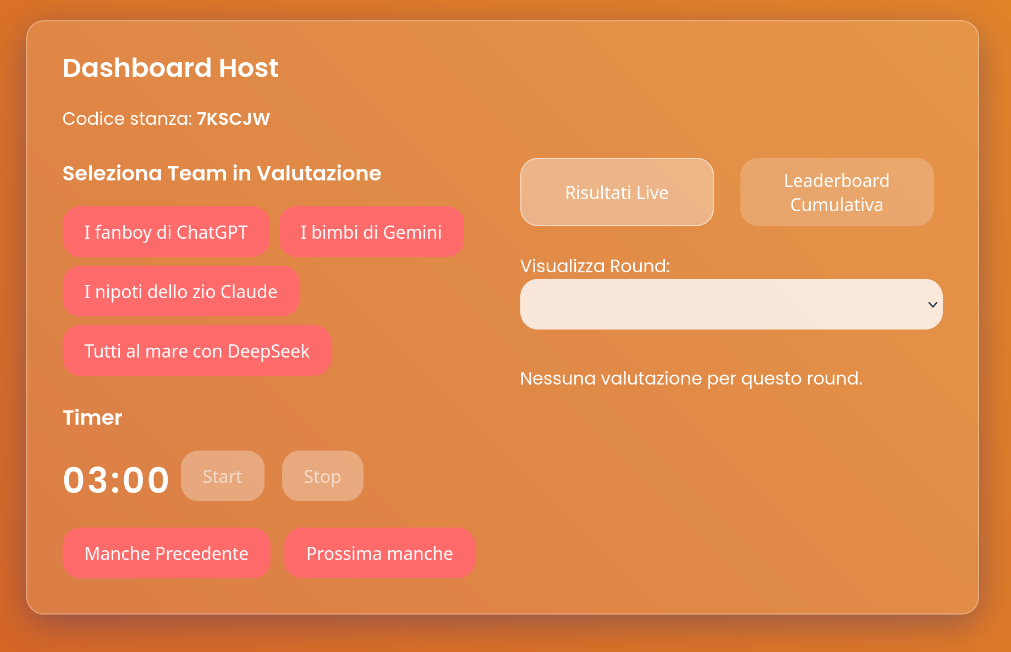The height and width of the screenshot is (652, 1011).
Task: Choose the I bimbi di Gemini team
Action: (x=371, y=233)
